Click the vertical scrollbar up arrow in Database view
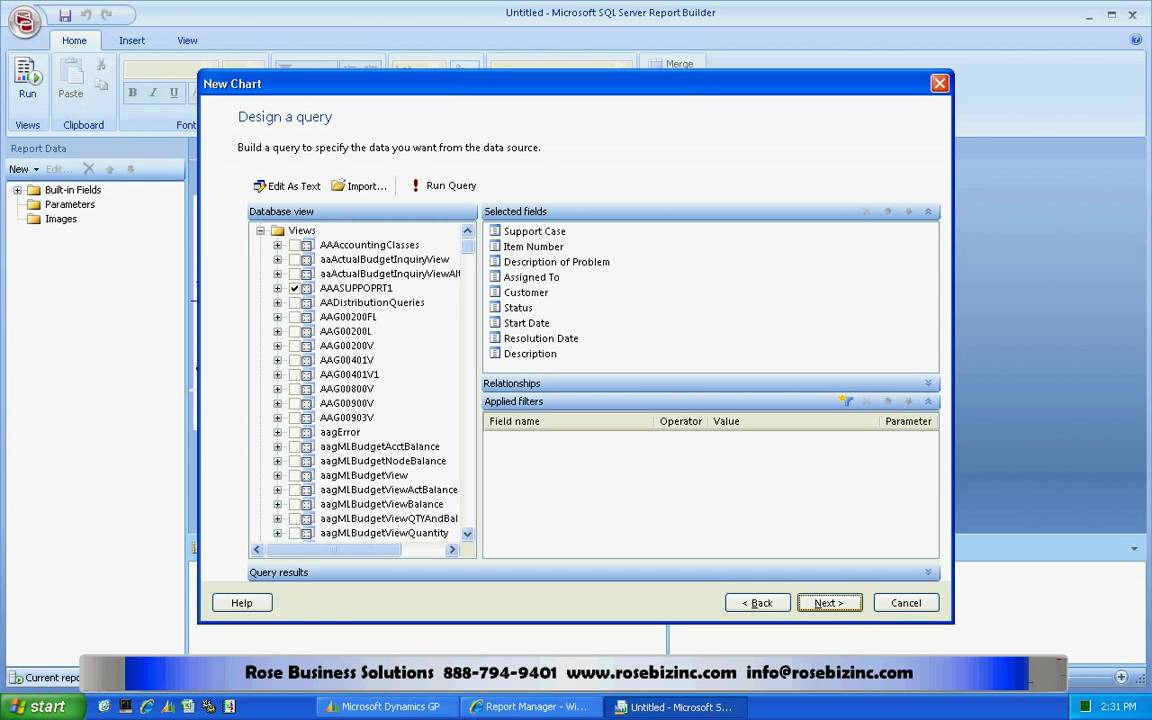Viewport: 1152px width, 720px height. (x=467, y=231)
